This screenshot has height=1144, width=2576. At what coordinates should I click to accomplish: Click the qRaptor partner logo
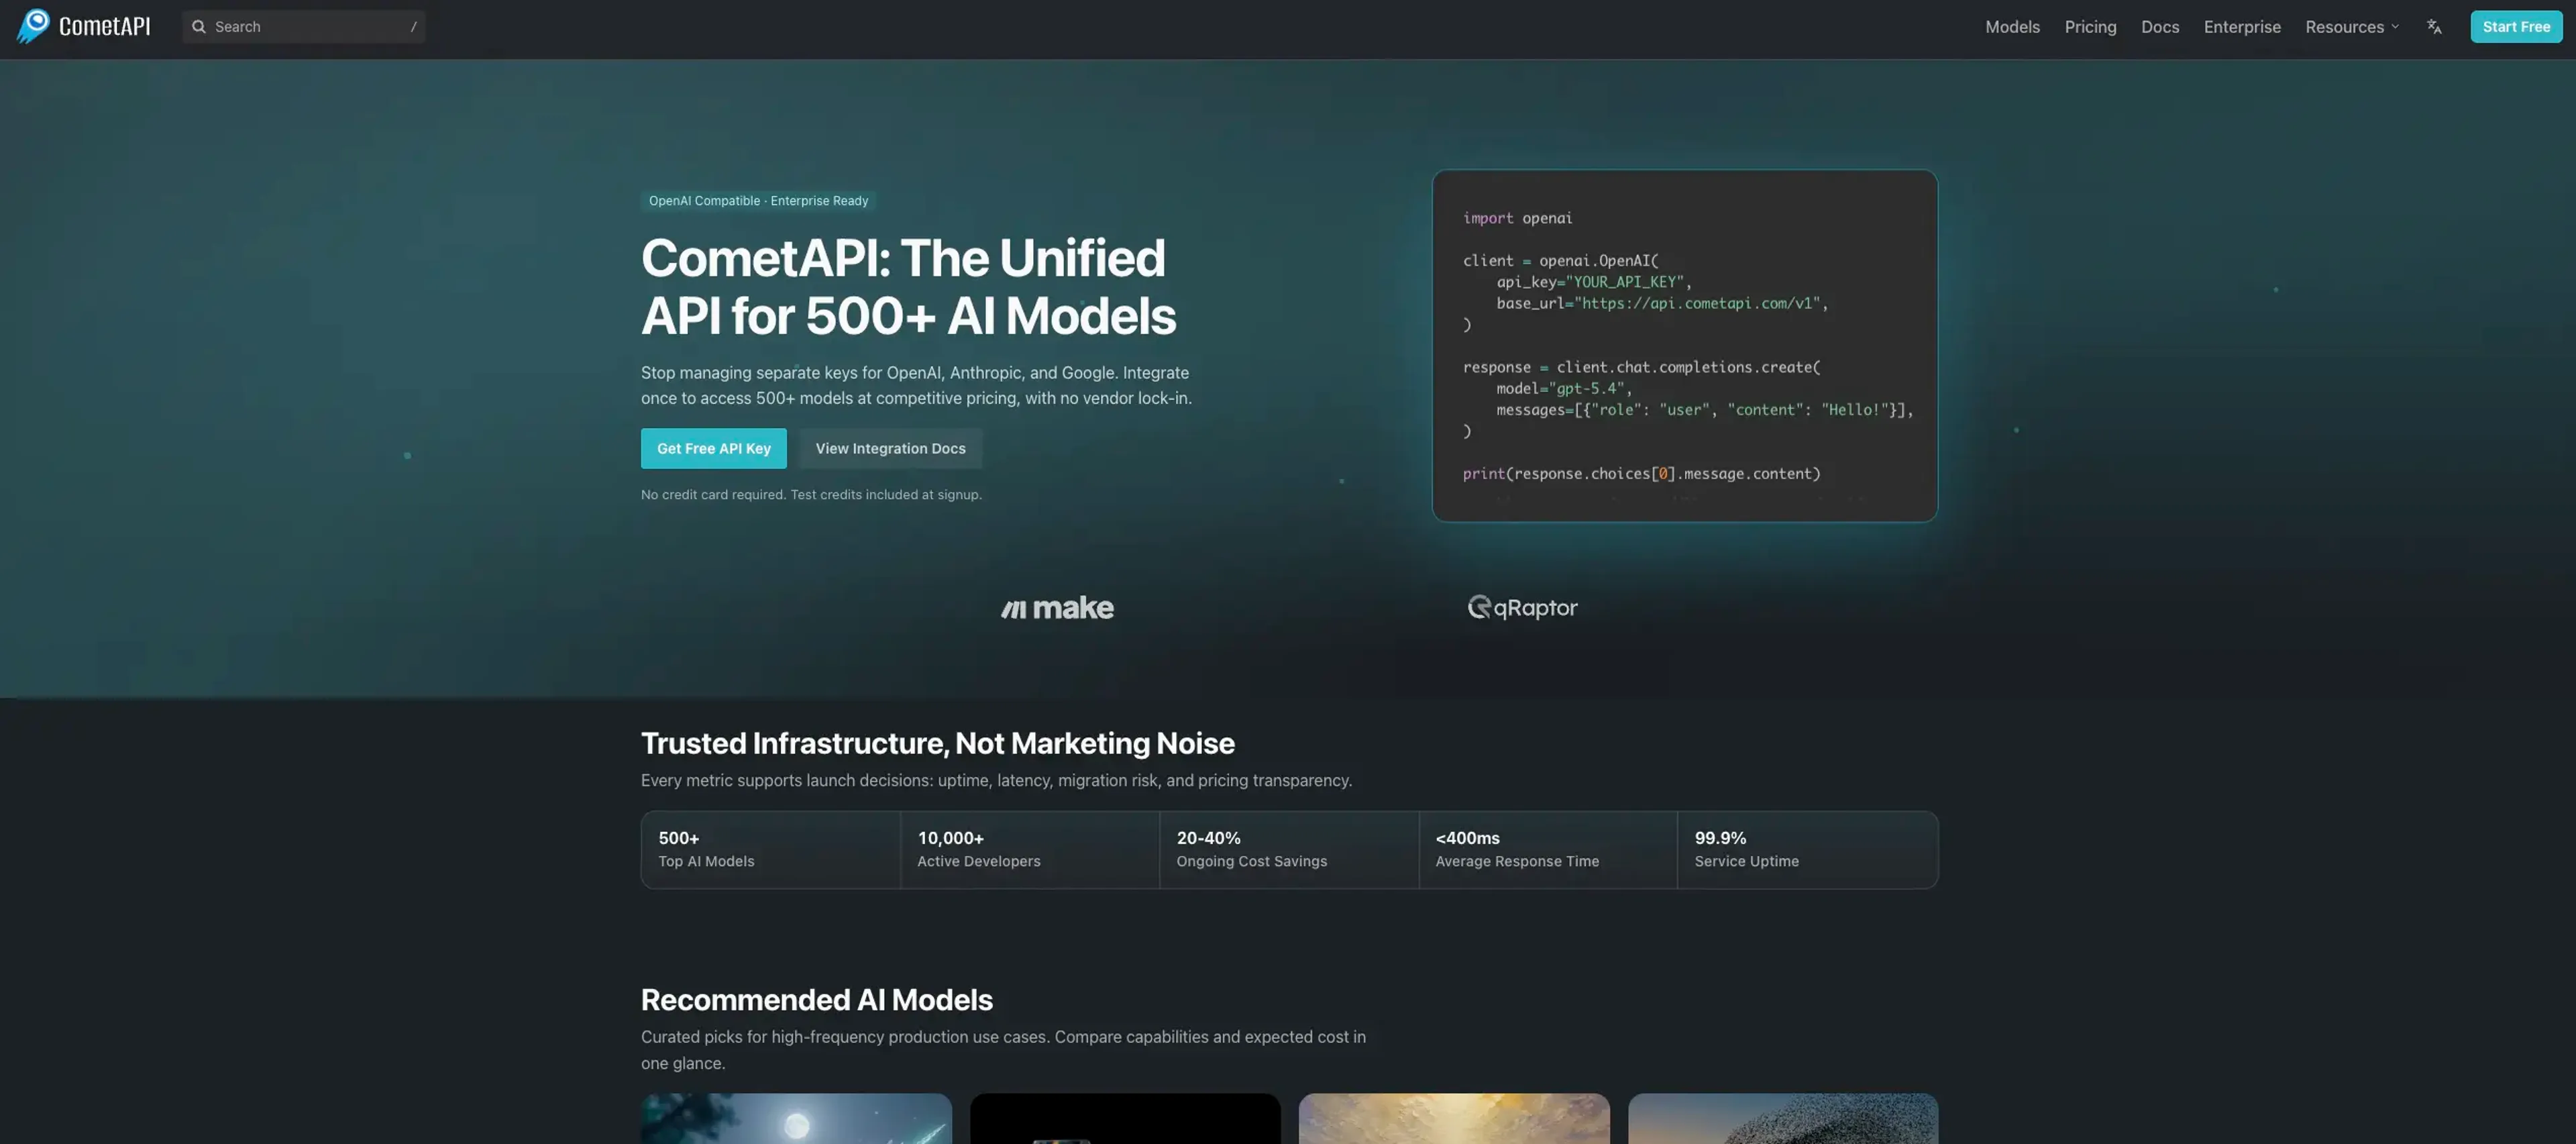tap(1522, 607)
